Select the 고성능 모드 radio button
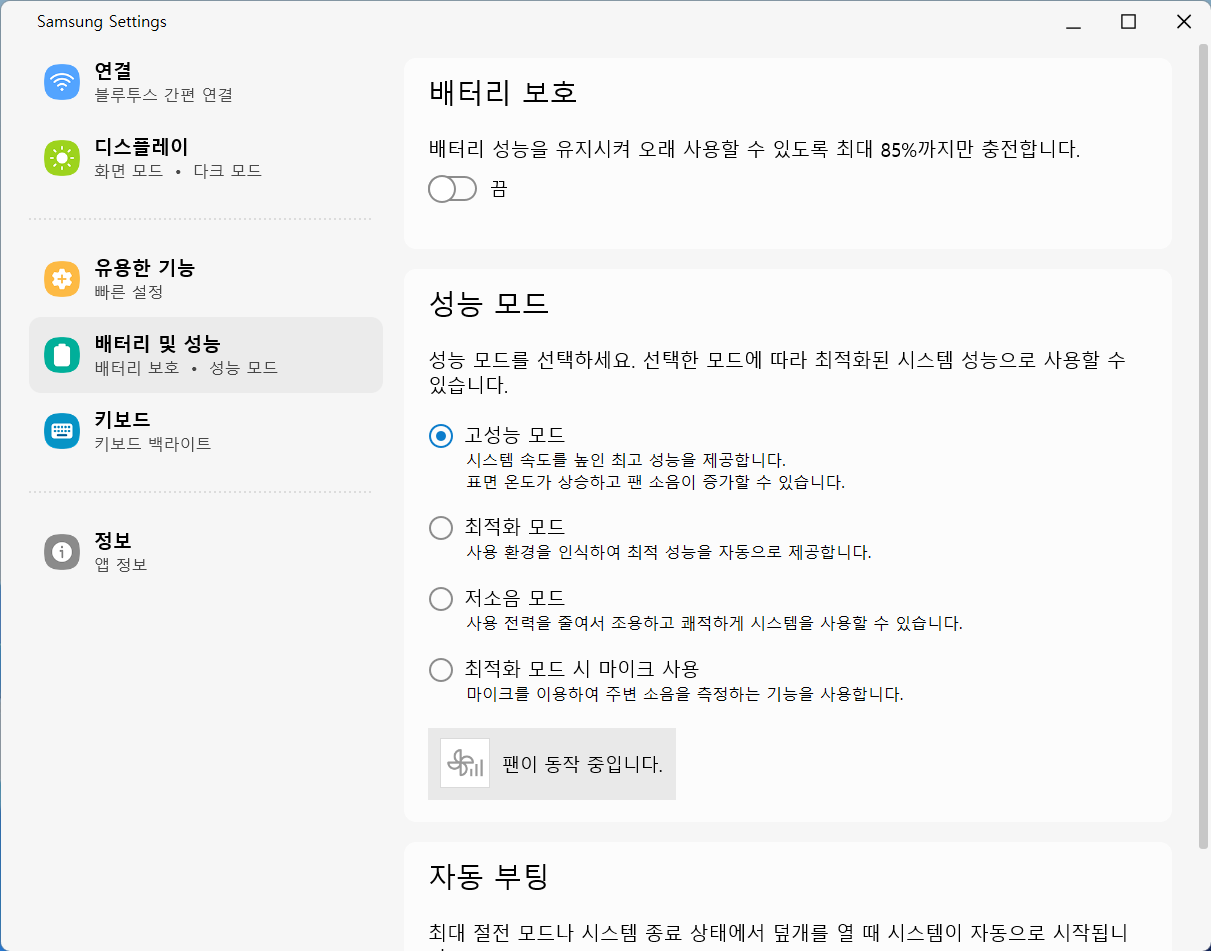1211x951 pixels. click(441, 436)
